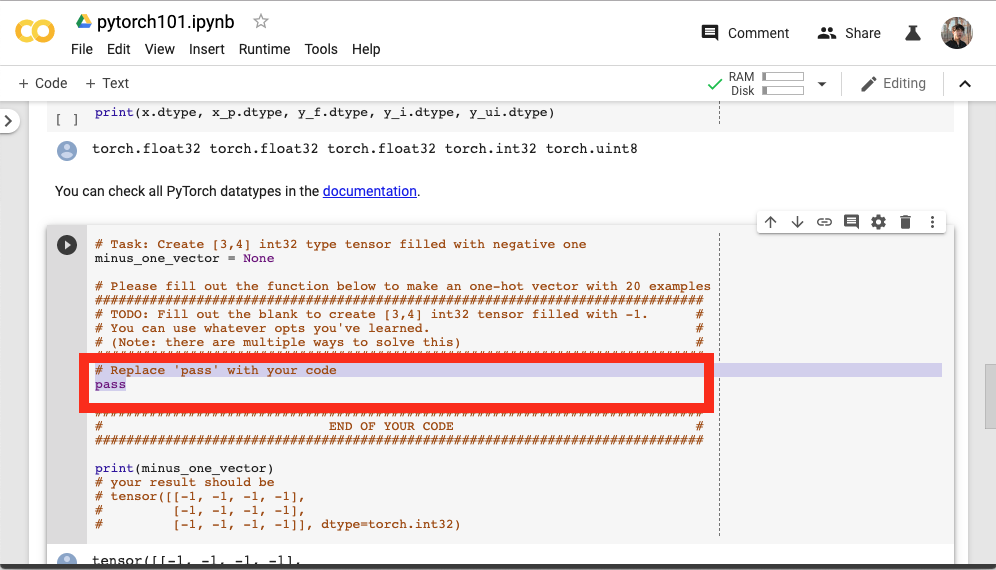Open more cell actions menu

coord(932,222)
